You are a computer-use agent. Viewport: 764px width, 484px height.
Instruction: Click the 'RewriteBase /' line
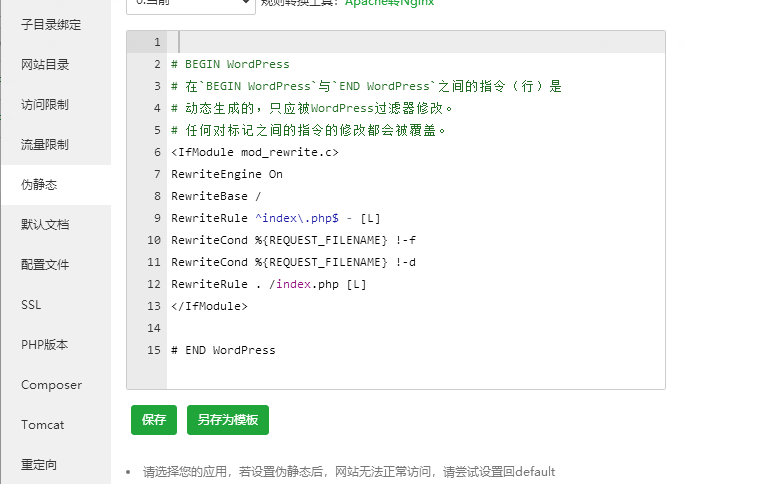[x=216, y=196]
